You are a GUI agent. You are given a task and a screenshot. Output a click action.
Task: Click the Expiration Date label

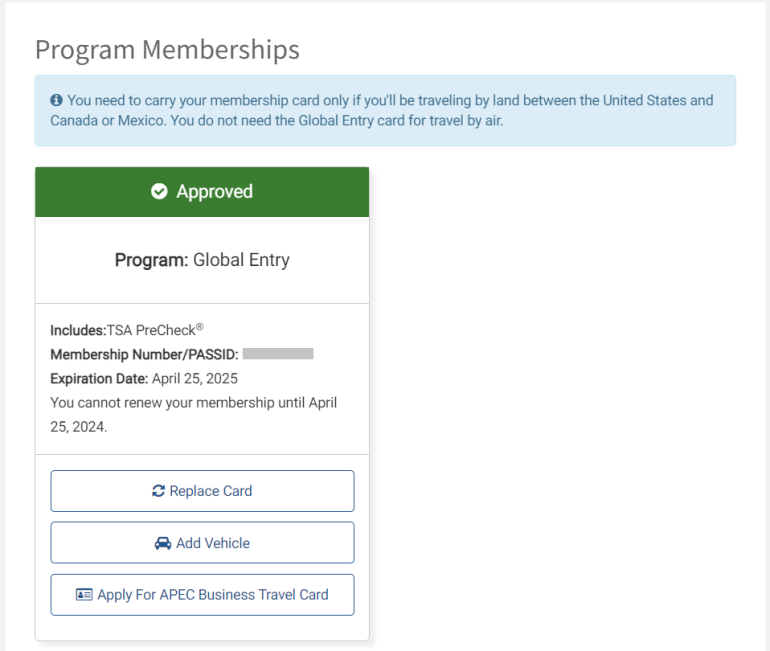click(99, 378)
